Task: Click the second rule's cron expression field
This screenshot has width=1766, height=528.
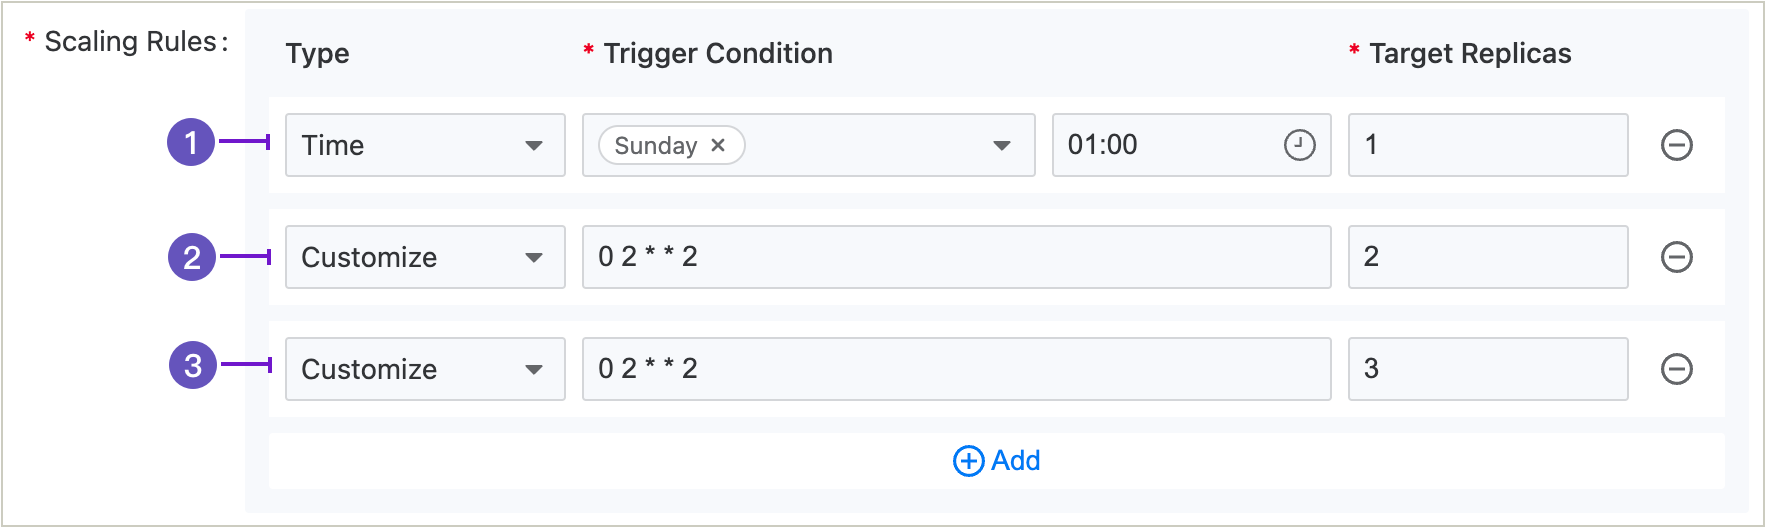Action: coord(956,257)
